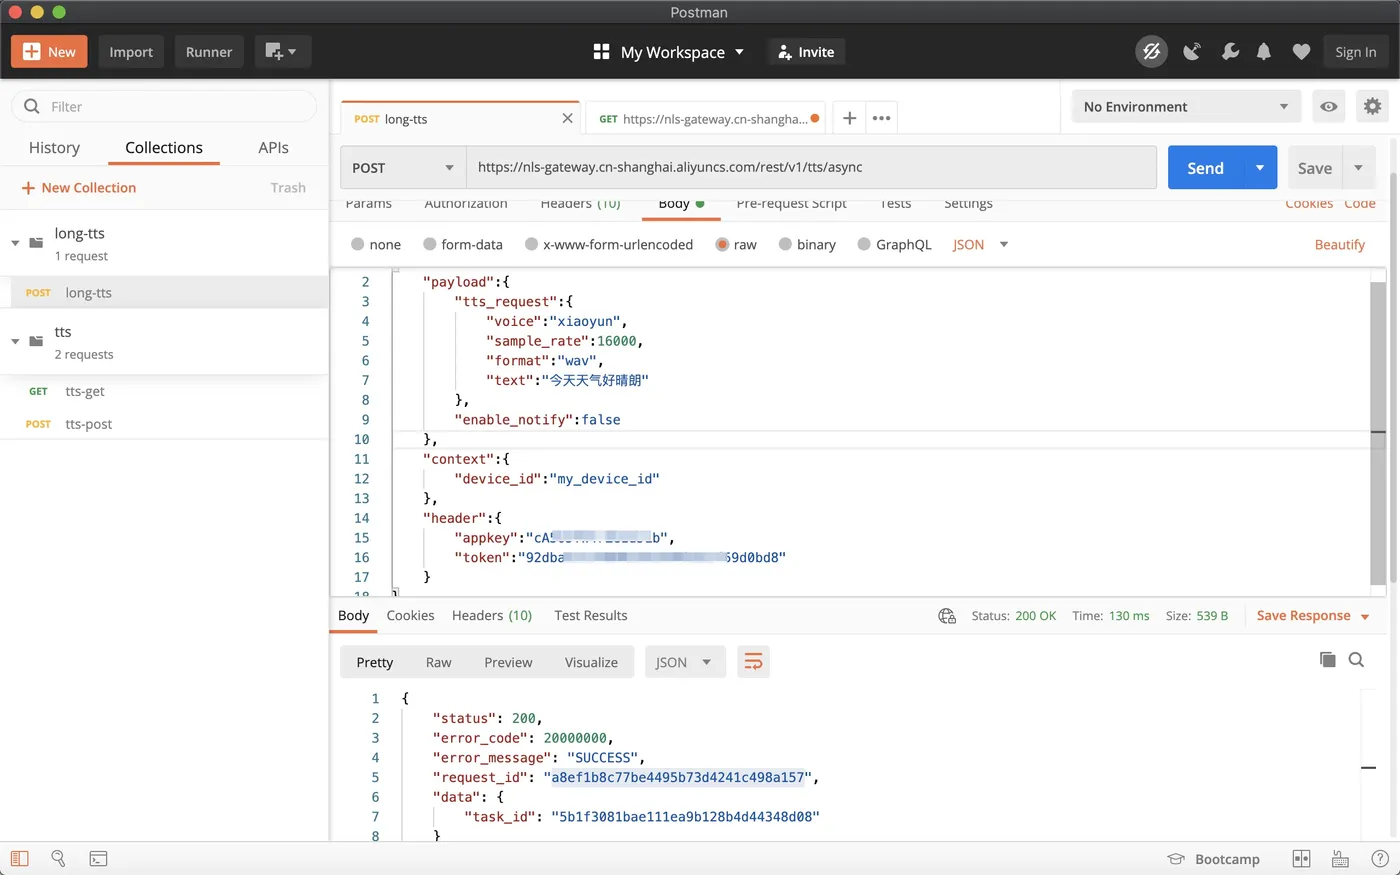Open the GET tts-get request
Image resolution: width=1400 pixels, height=875 pixels.
[x=164, y=391]
